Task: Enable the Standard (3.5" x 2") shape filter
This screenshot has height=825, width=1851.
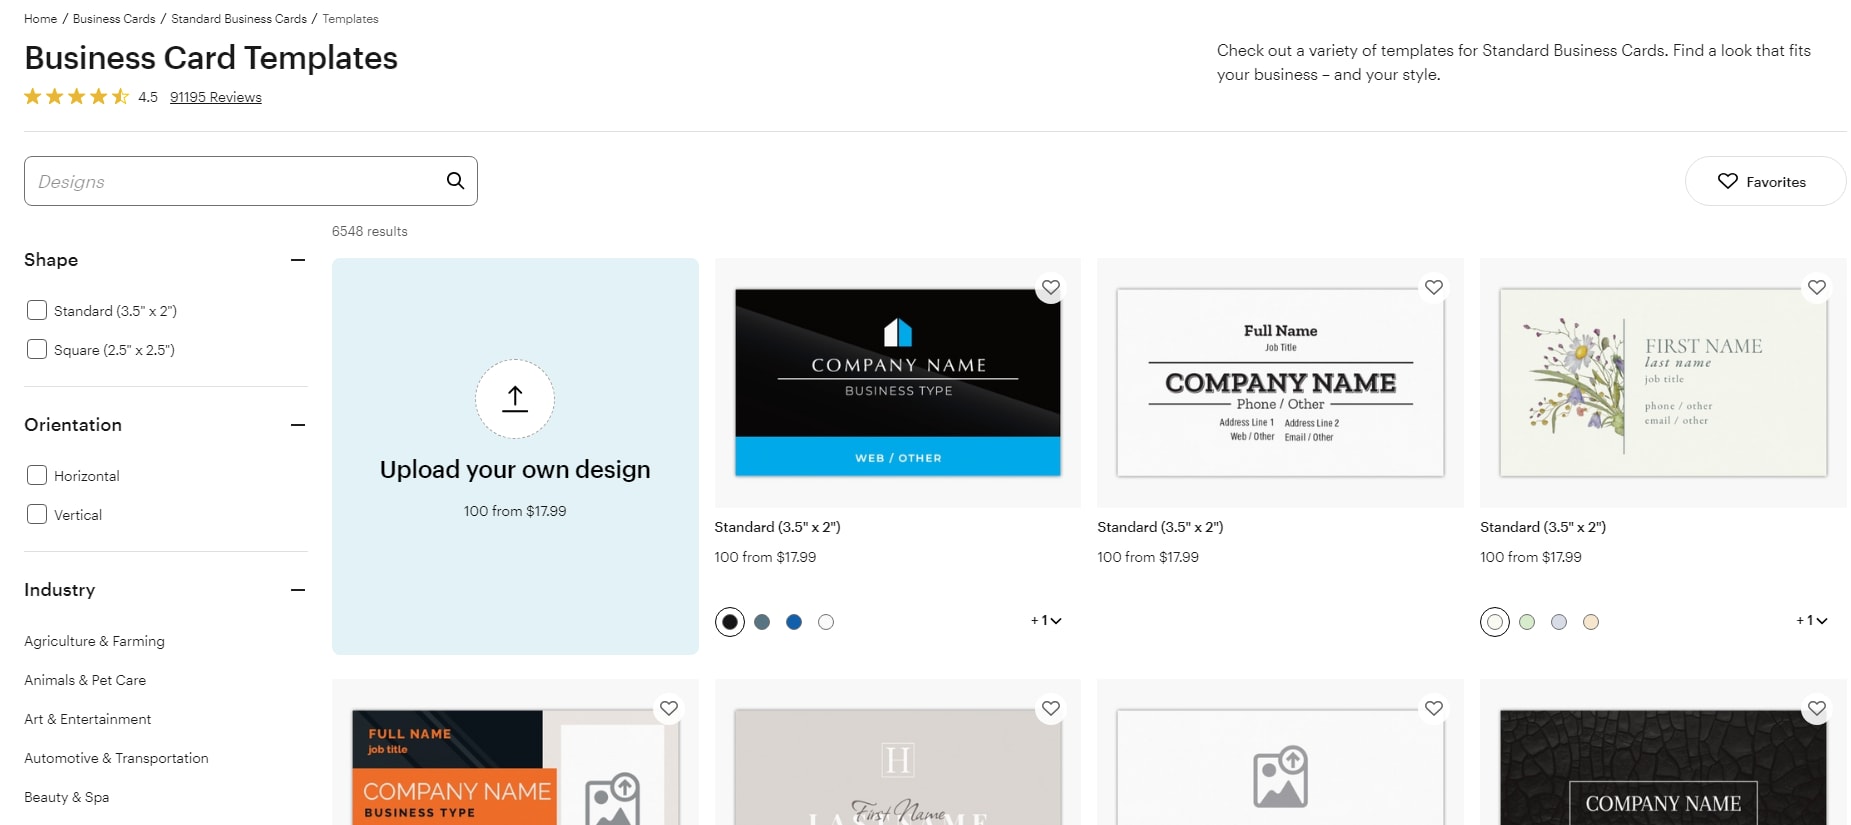Action: click(37, 310)
